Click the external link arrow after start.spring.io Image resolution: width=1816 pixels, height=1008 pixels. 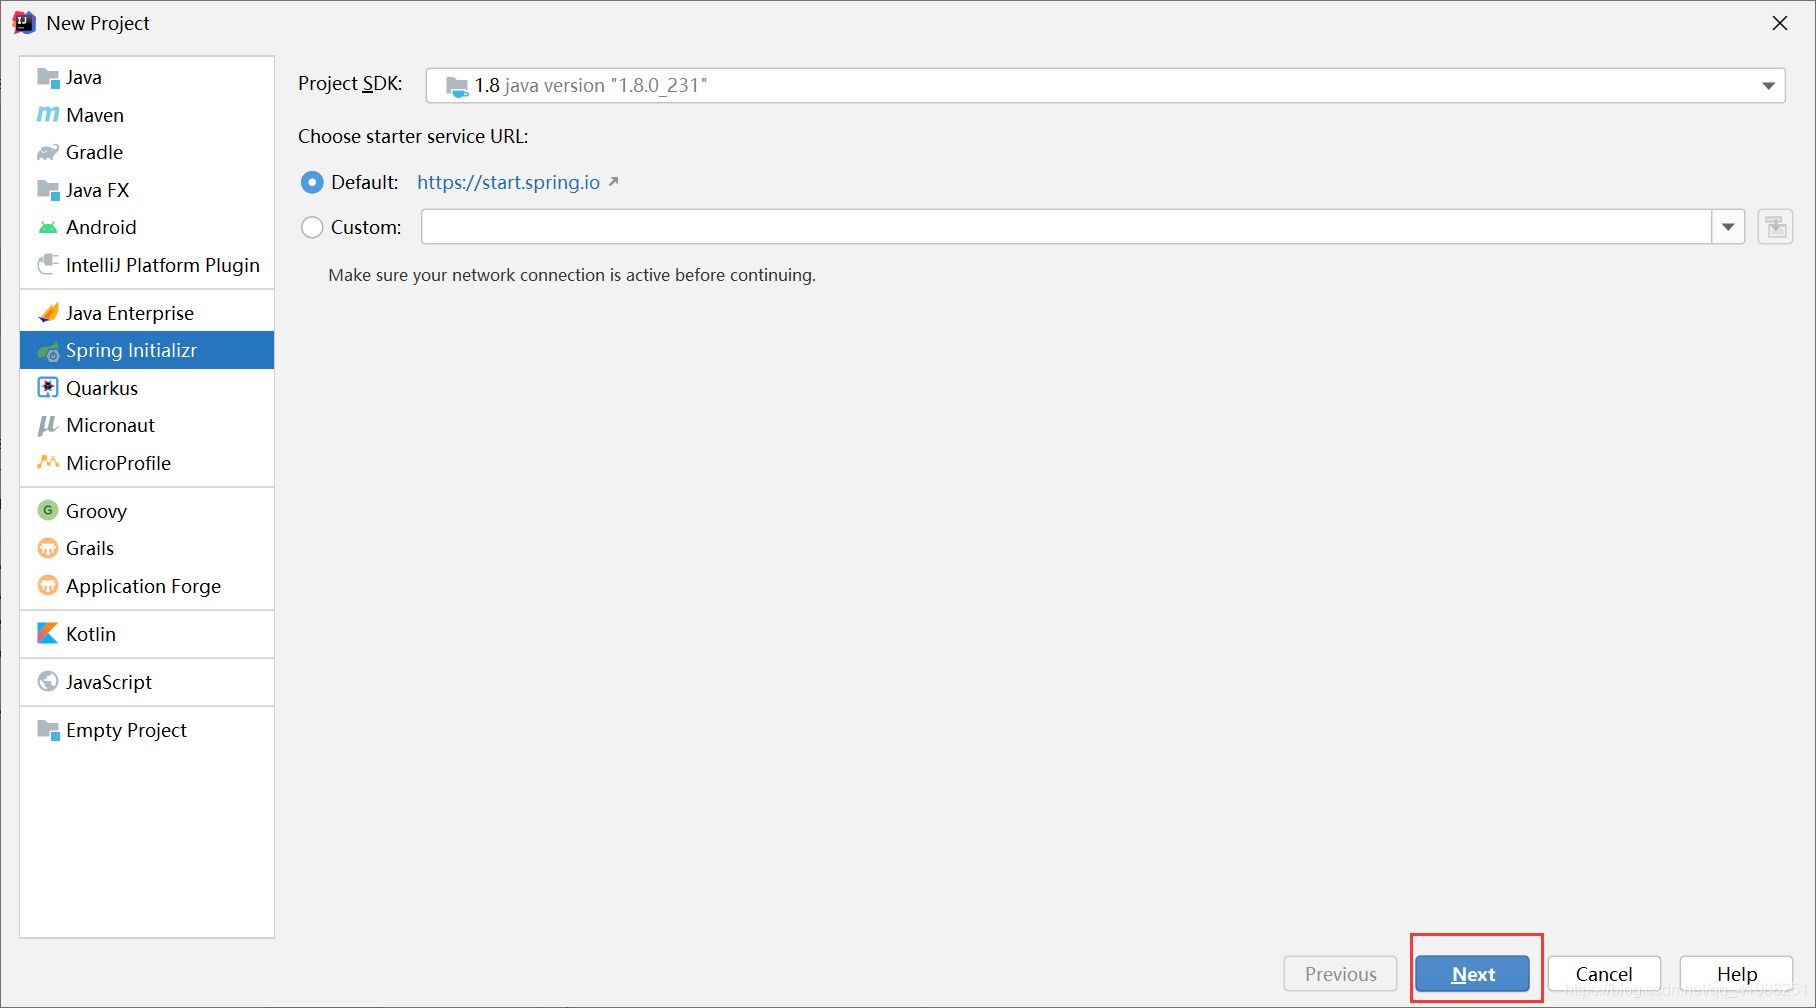coord(613,182)
